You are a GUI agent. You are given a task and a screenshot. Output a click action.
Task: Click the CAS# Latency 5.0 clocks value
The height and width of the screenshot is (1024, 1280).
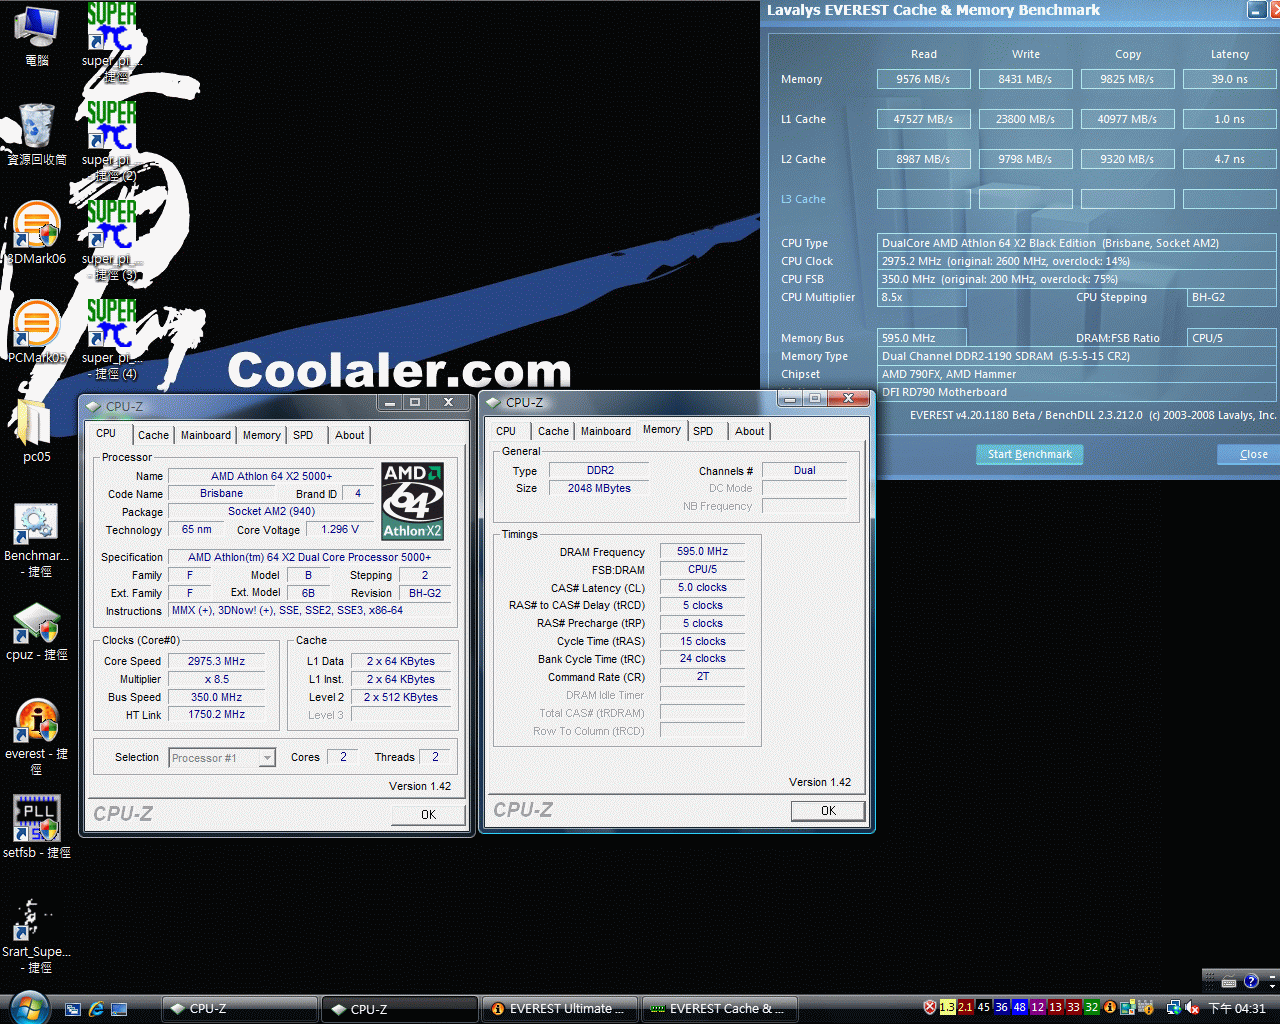(x=702, y=587)
